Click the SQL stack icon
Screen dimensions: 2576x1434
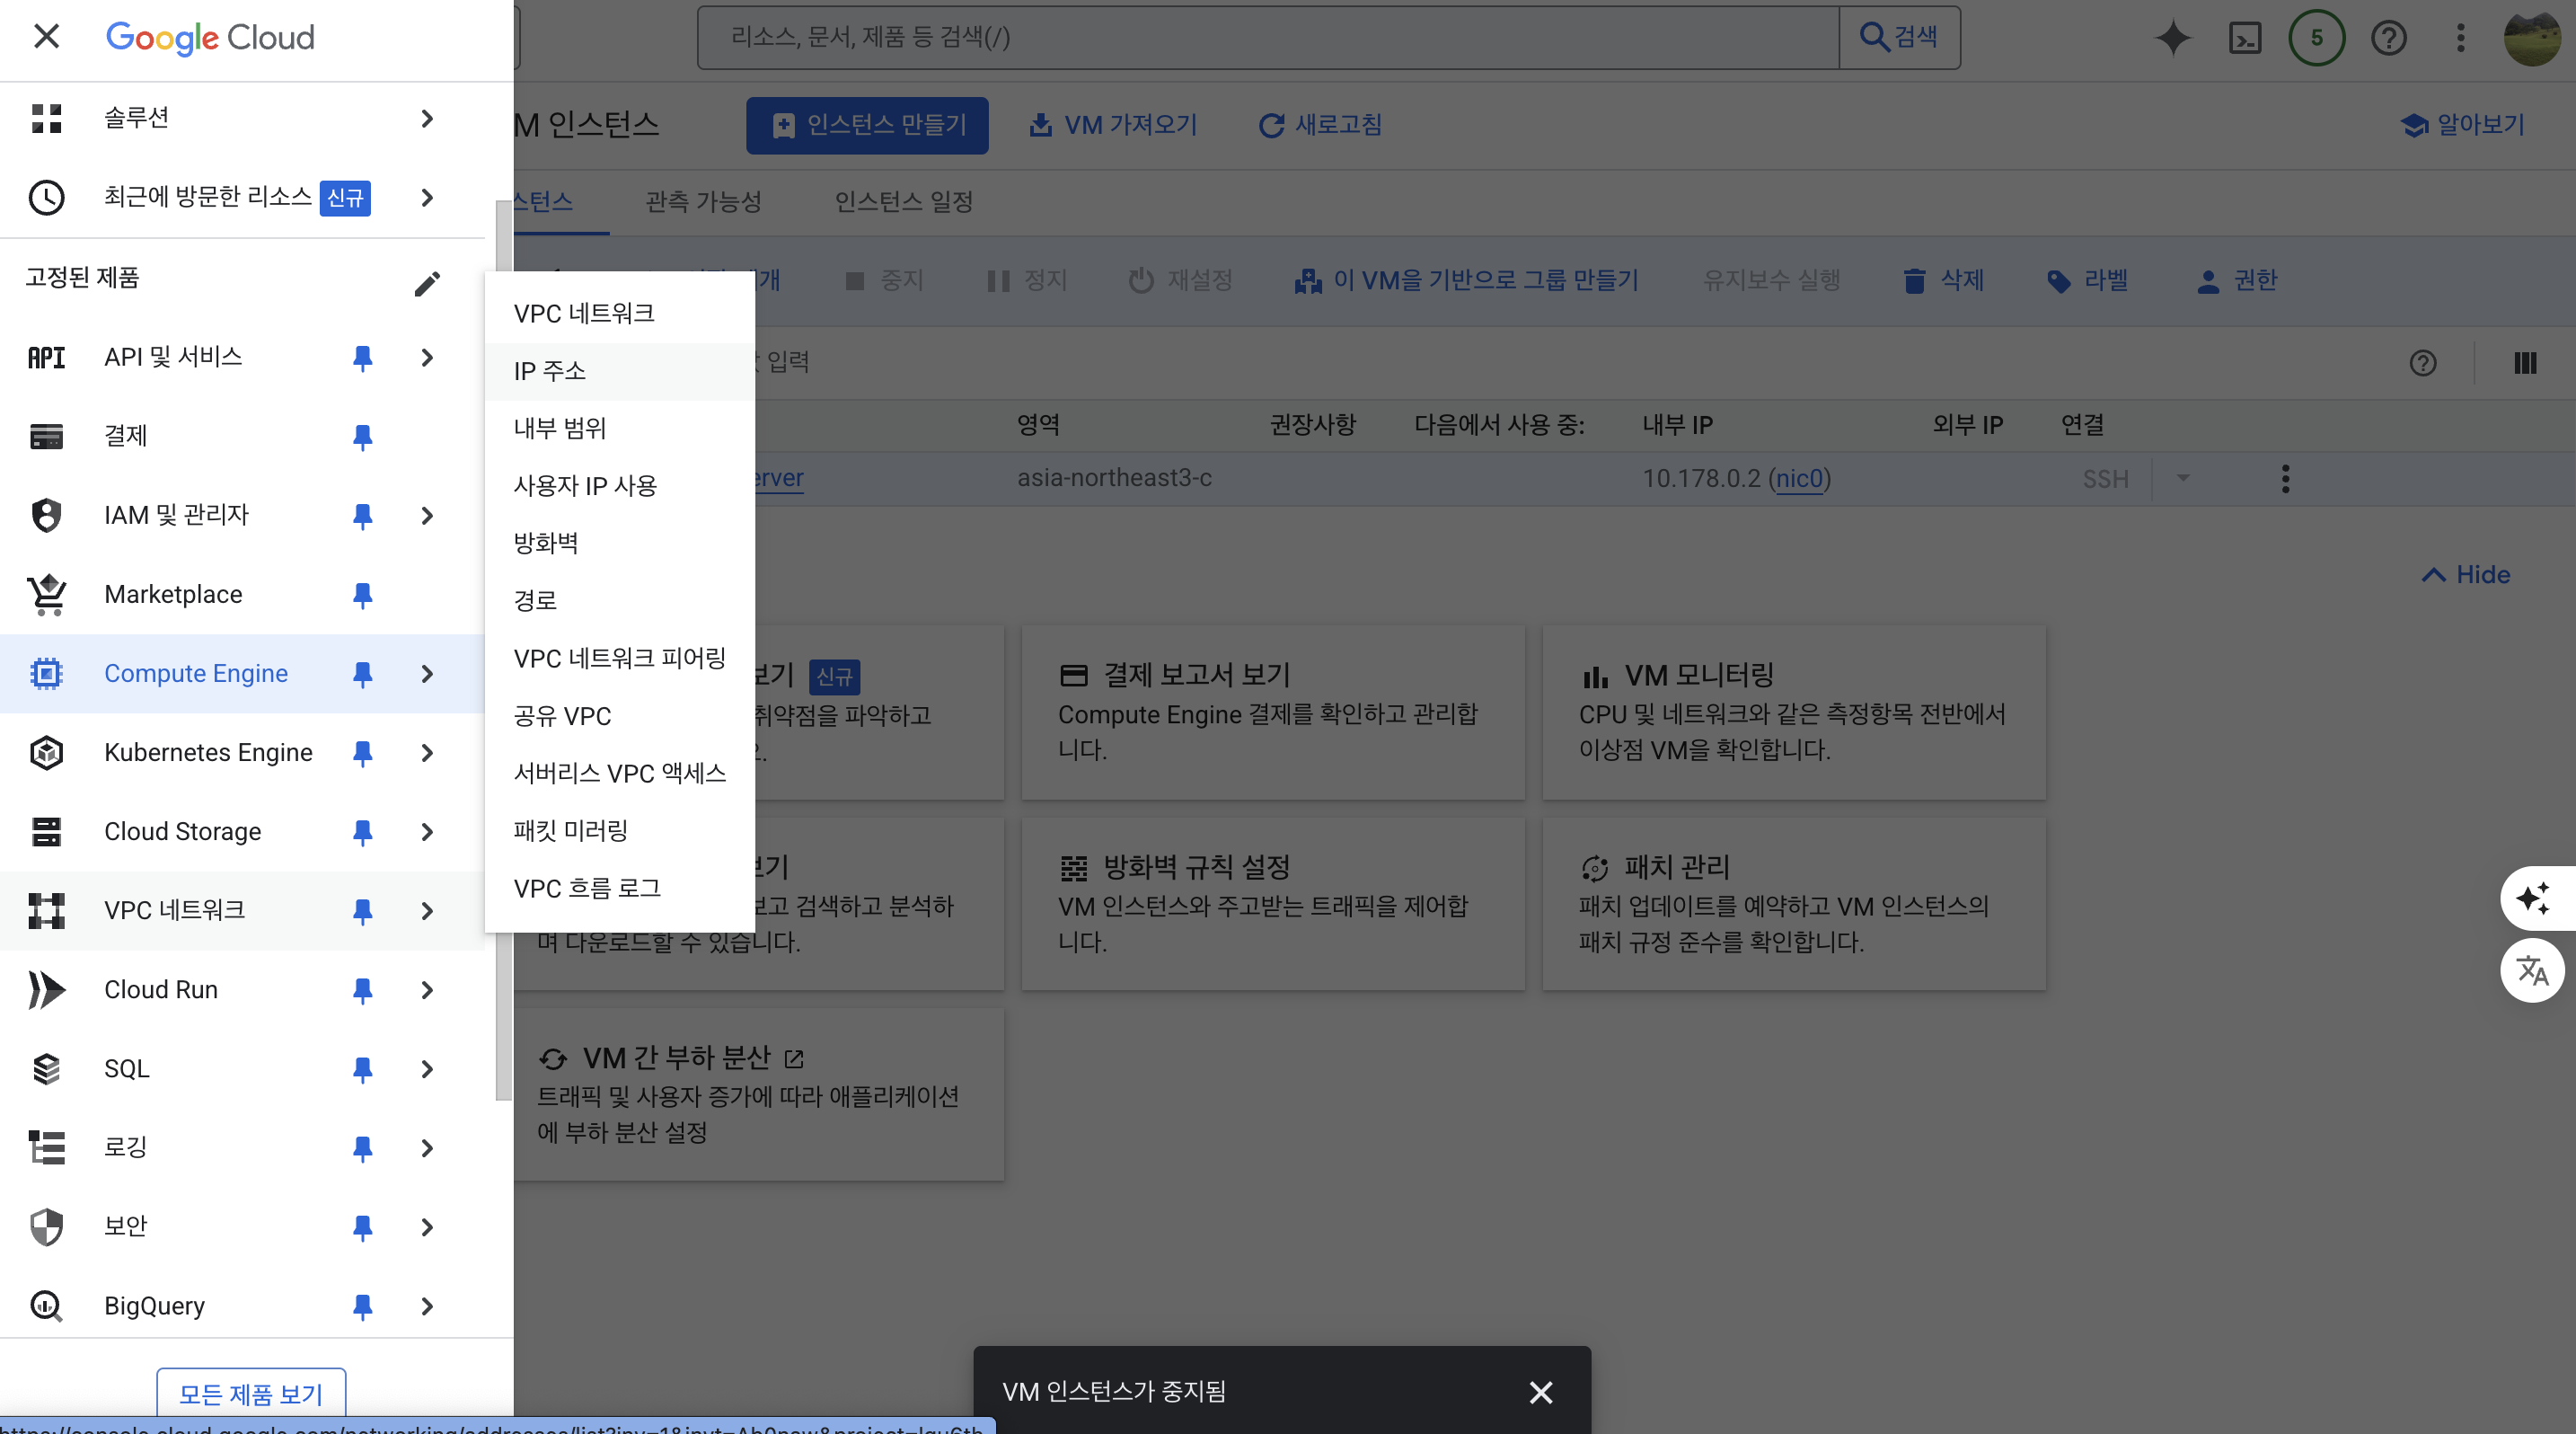coord(46,1068)
